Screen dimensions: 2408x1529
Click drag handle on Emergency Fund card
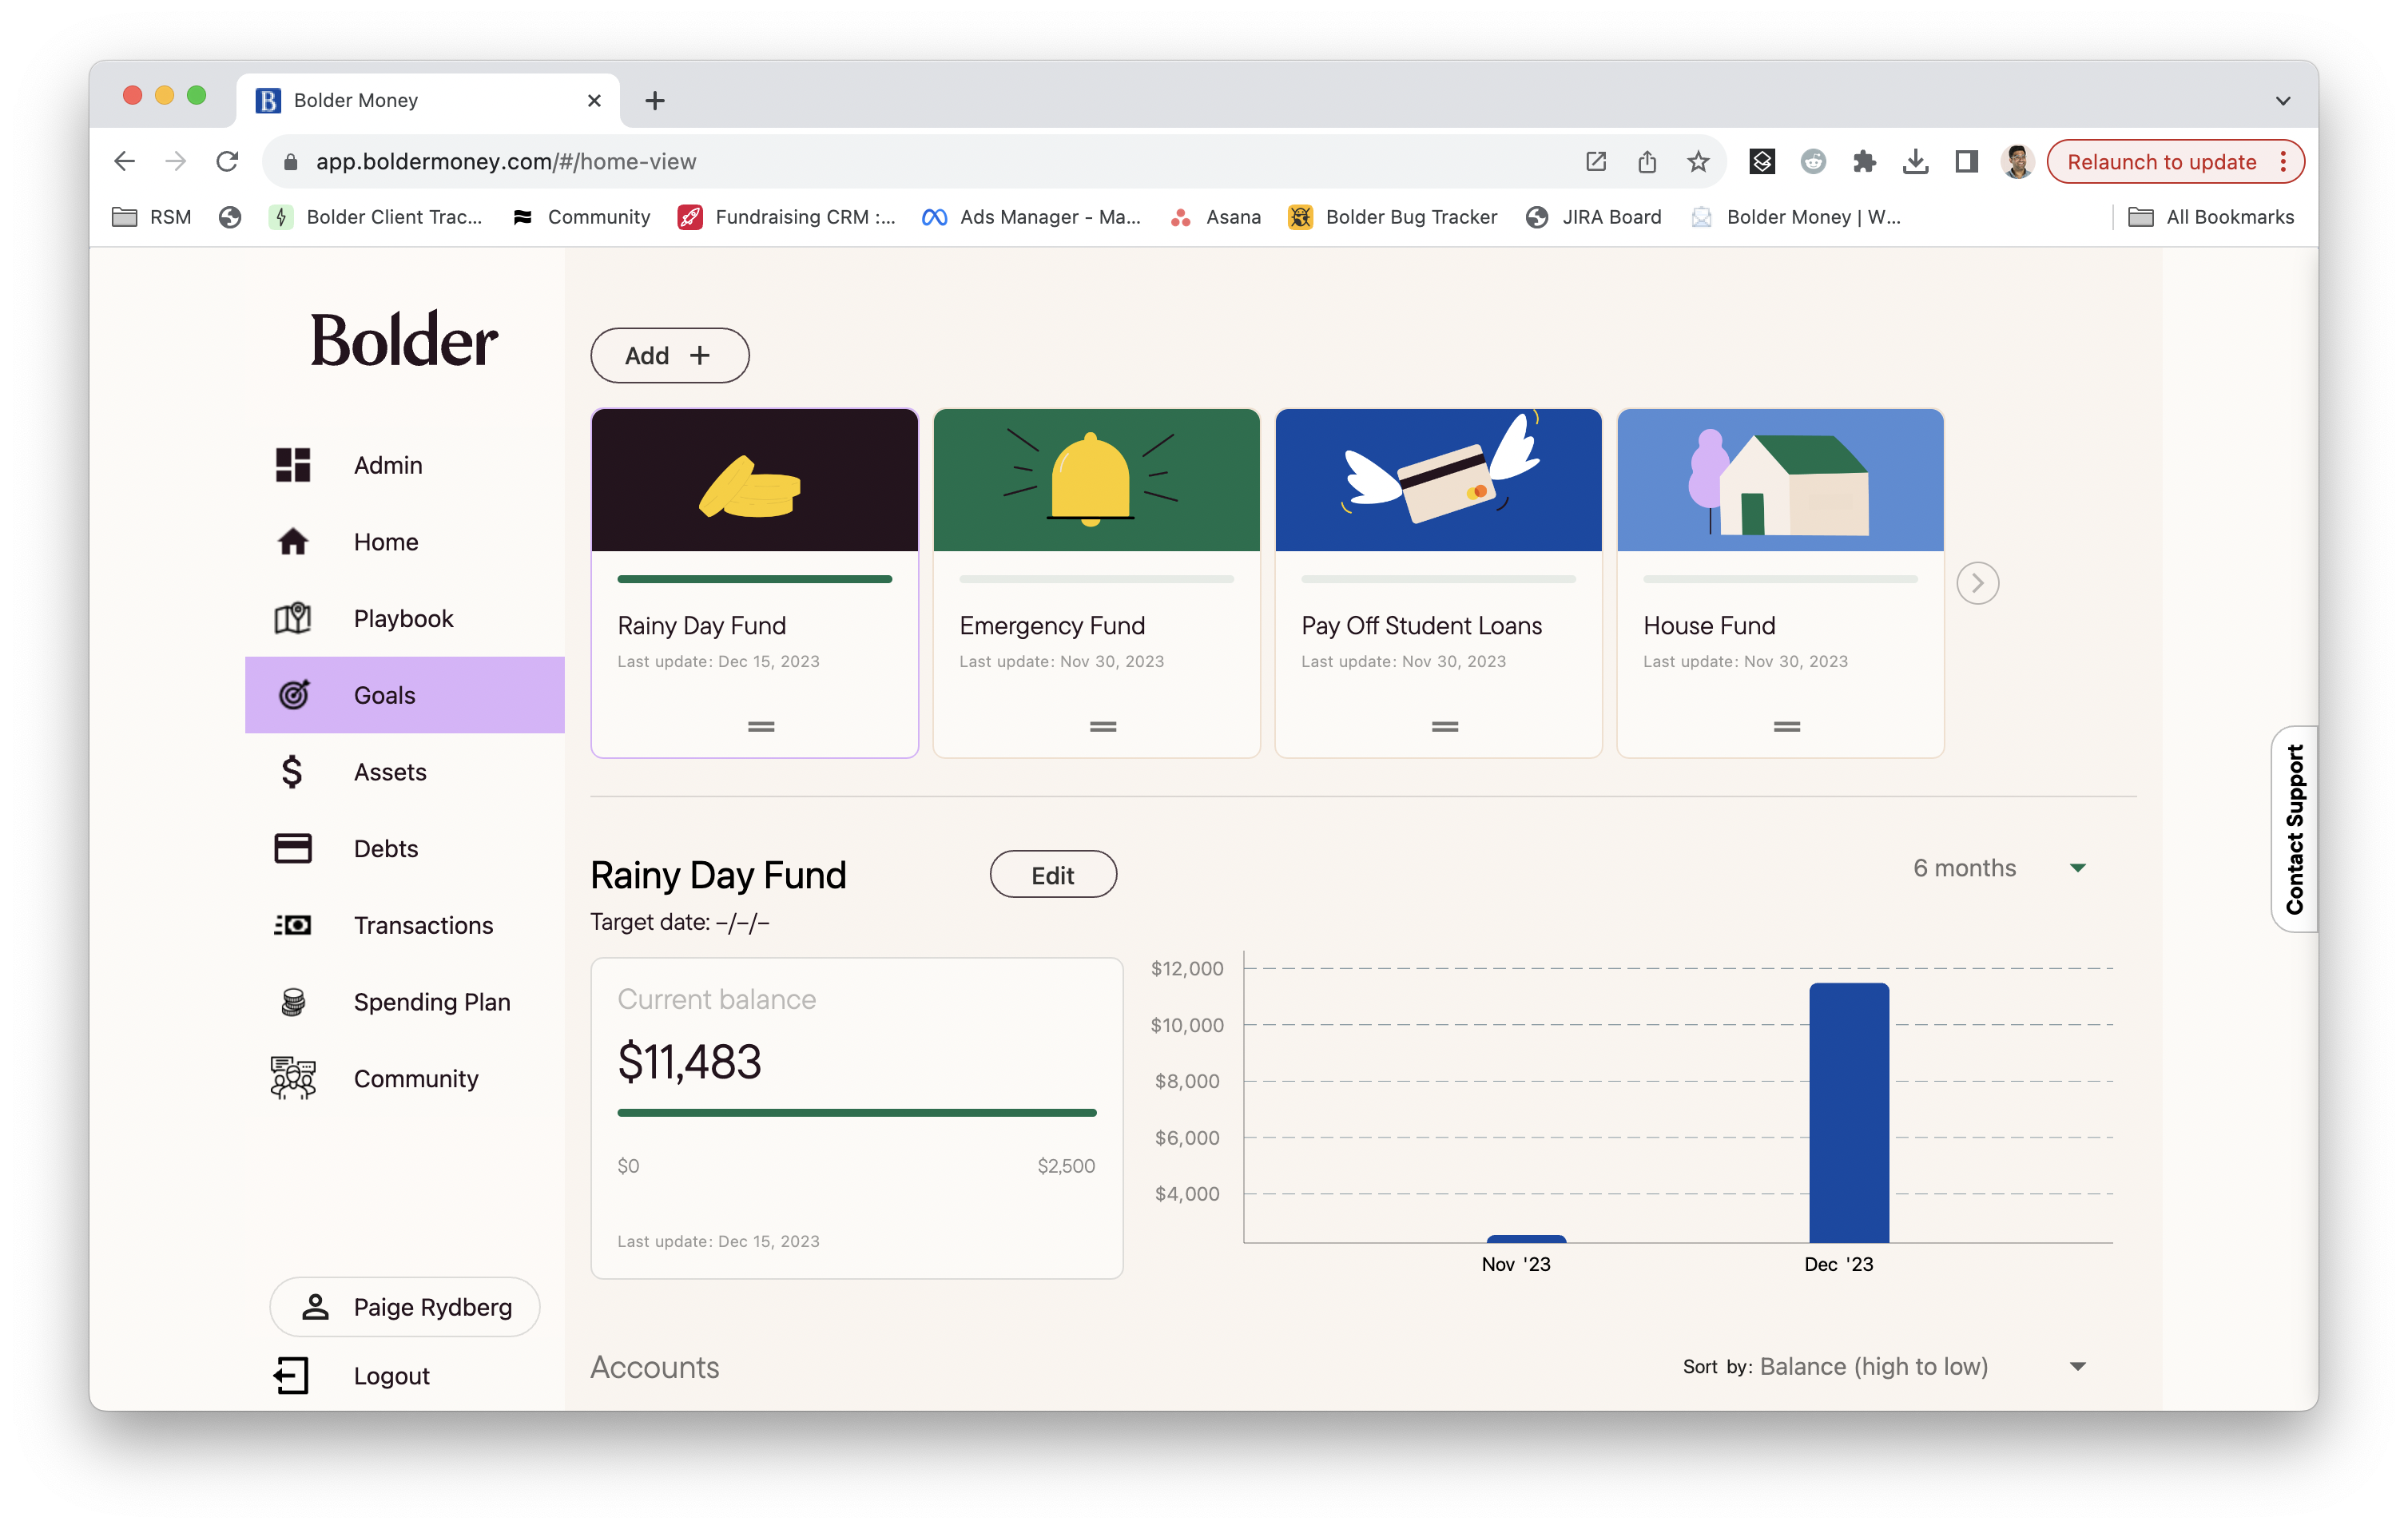click(1103, 727)
